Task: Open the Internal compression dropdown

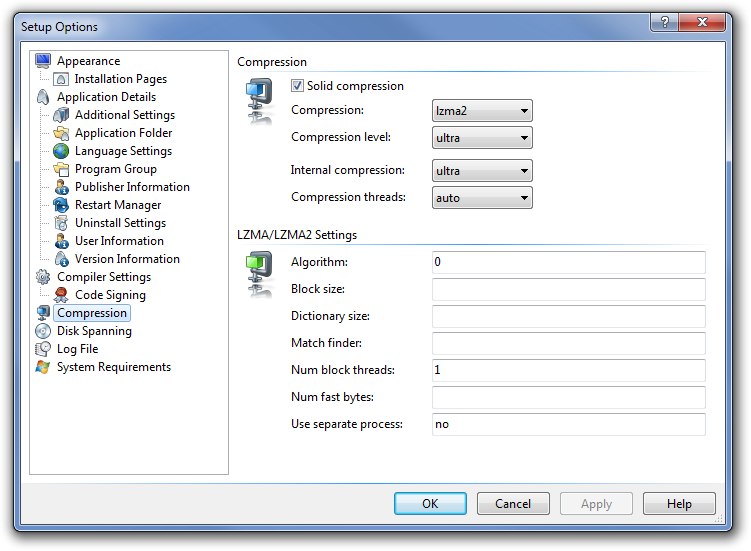Action: pyautogui.click(x=482, y=171)
